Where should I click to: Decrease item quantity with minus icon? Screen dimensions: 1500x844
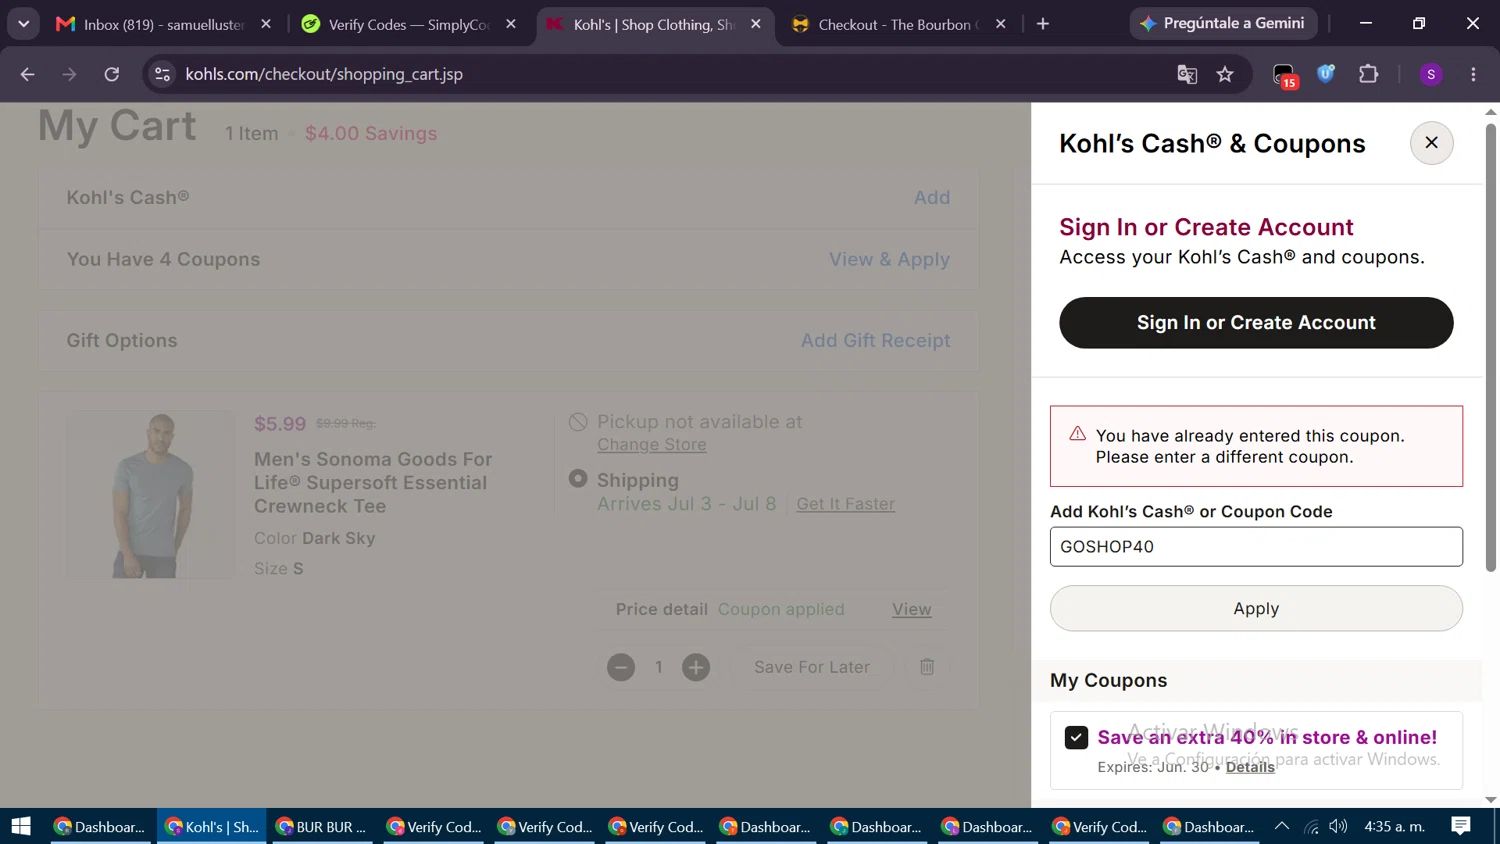[621, 667]
